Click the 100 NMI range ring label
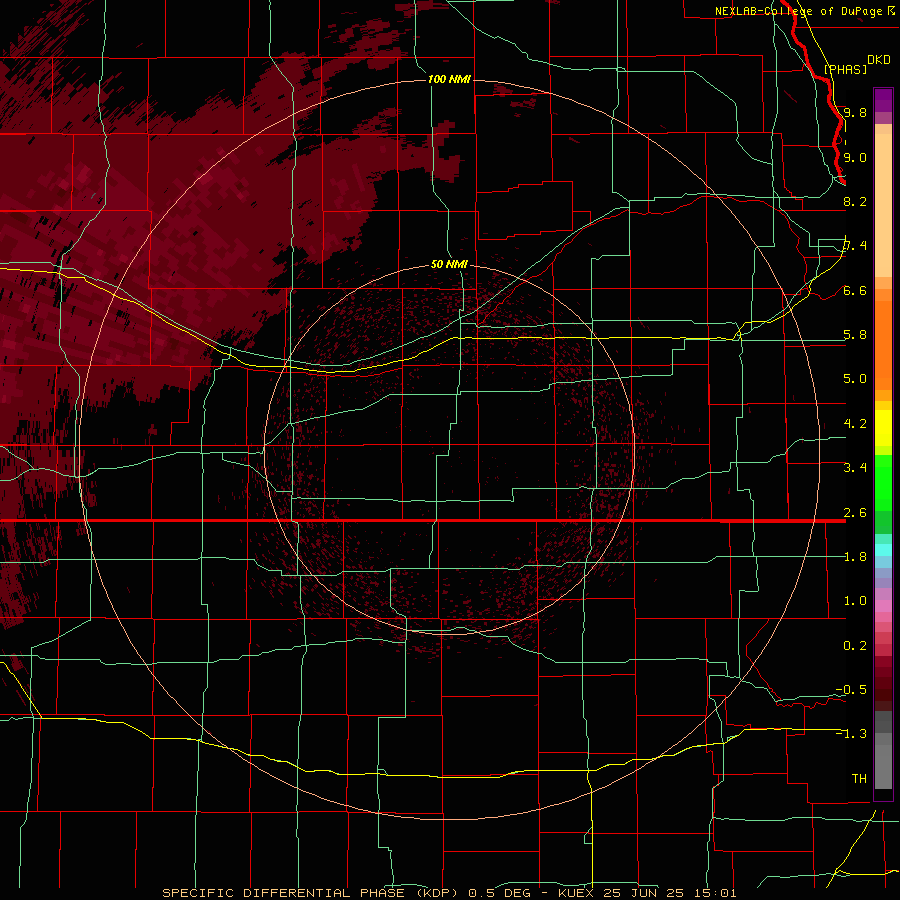The height and width of the screenshot is (900, 900). point(449,79)
